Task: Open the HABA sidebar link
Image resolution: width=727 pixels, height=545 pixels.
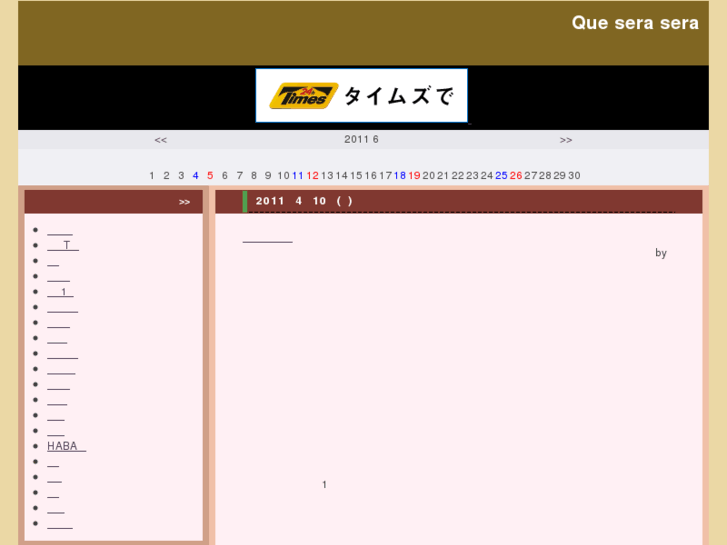Action: pos(66,446)
